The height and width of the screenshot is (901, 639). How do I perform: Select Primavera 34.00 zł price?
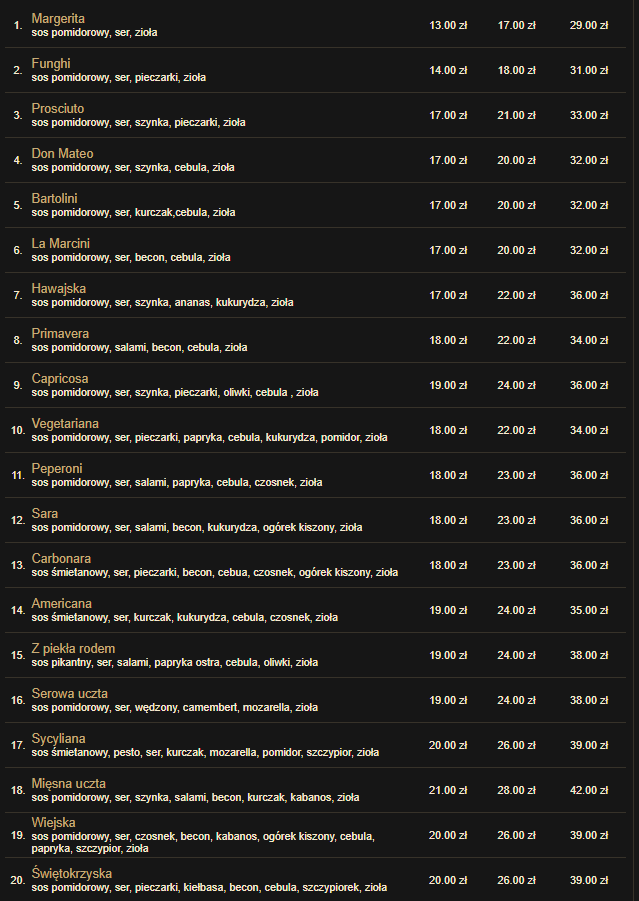point(588,340)
